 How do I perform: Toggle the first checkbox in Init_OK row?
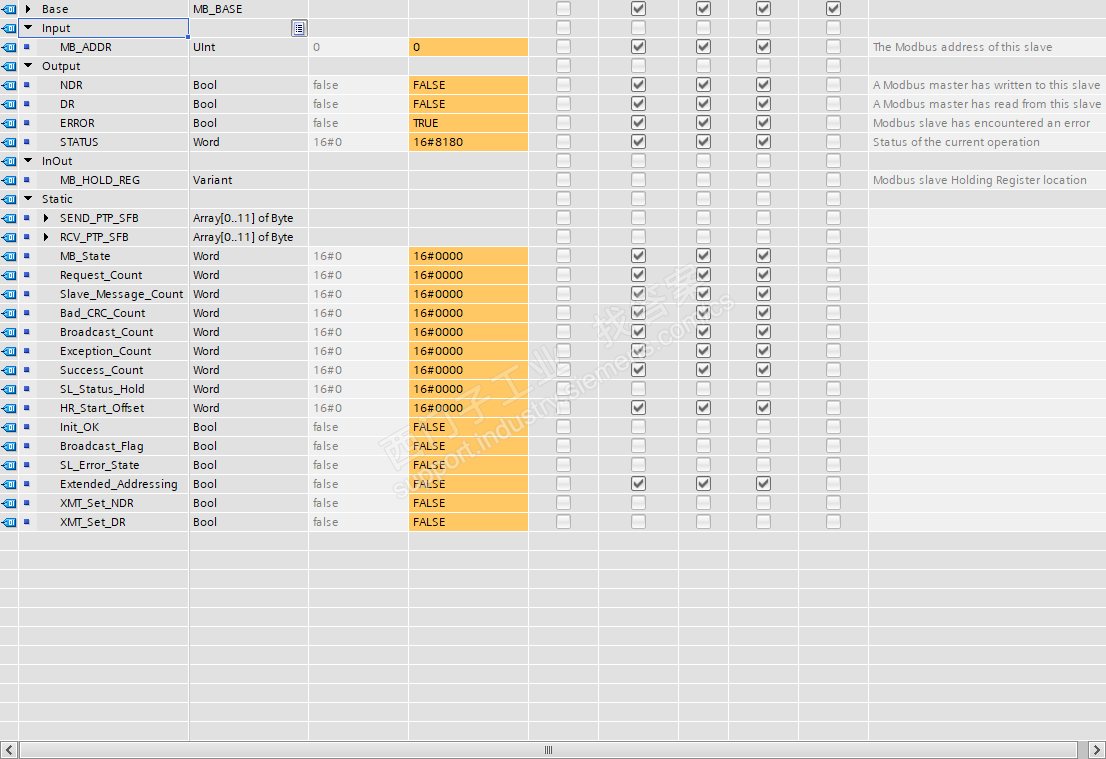click(x=563, y=427)
